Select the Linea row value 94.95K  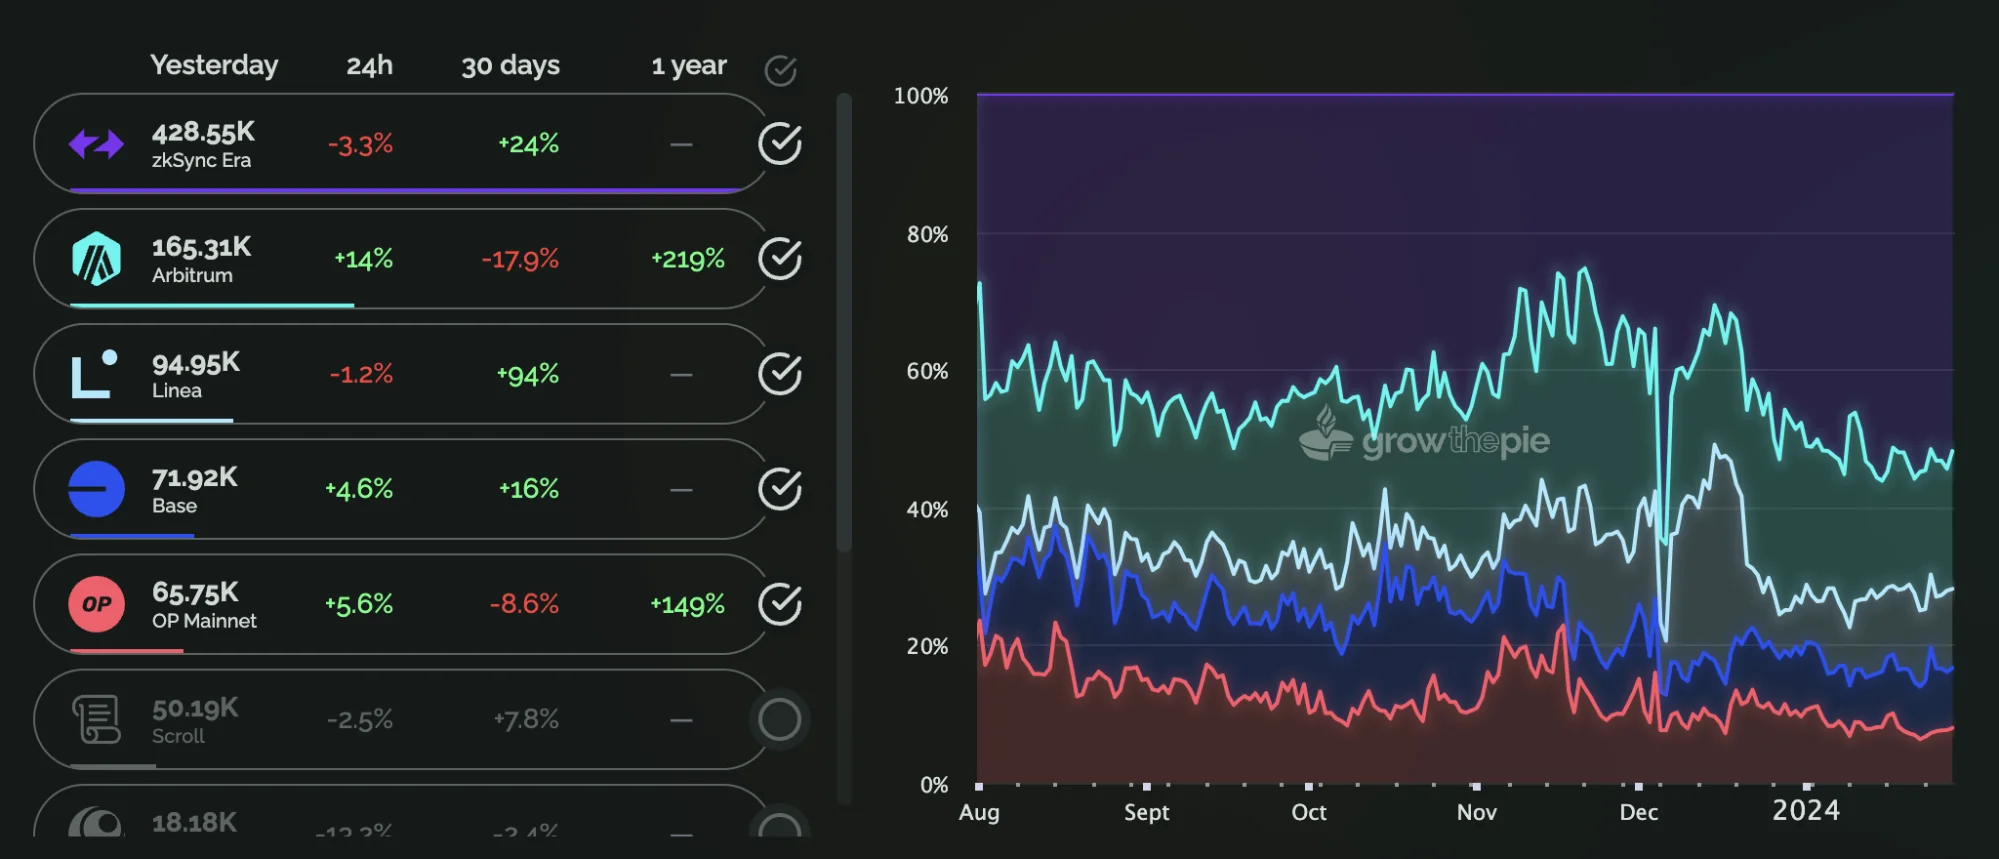click(196, 362)
